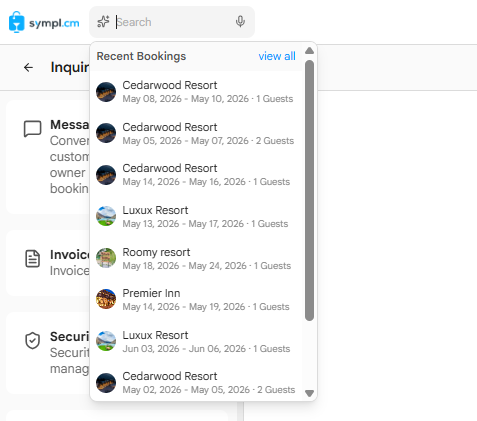The image size is (477, 421).
Task: Click the dropdown scrollbar up arrow
Action: (x=309, y=51)
